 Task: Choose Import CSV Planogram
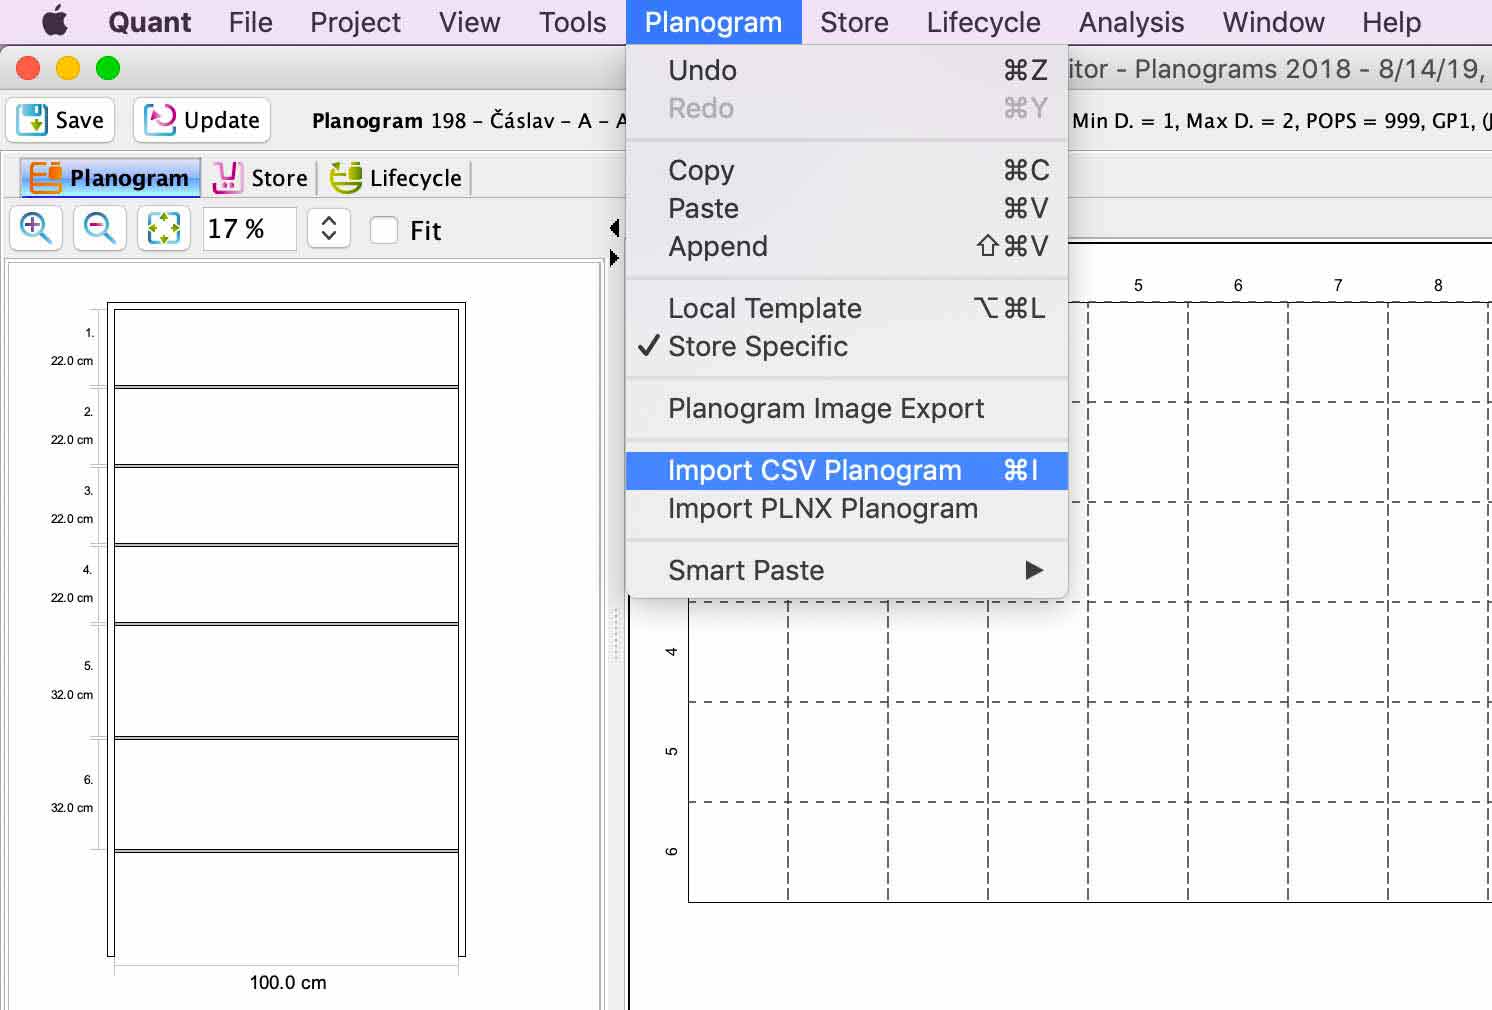pos(814,470)
